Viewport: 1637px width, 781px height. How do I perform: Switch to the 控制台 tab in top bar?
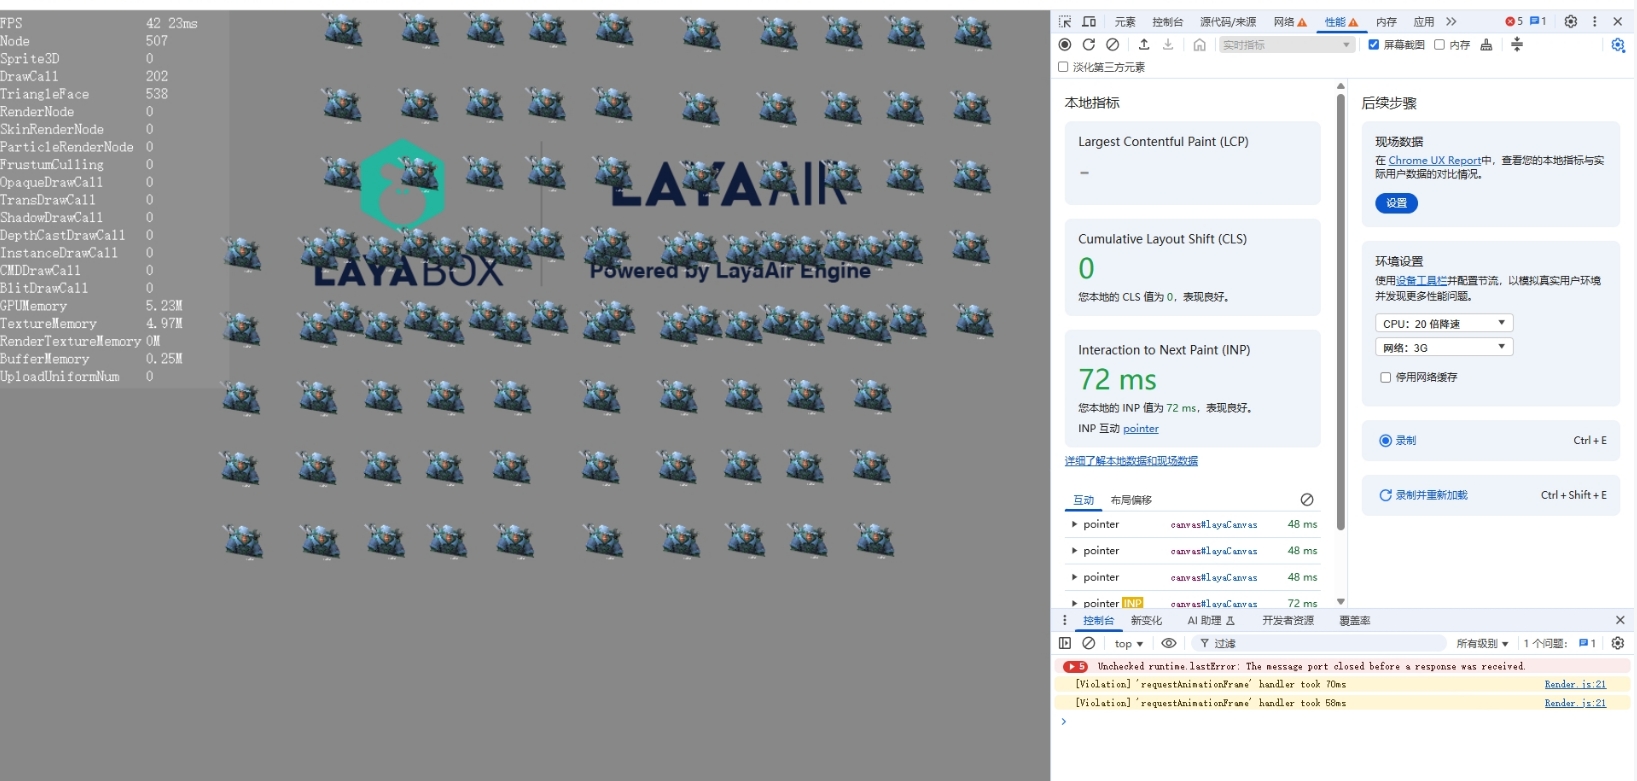click(x=1167, y=21)
